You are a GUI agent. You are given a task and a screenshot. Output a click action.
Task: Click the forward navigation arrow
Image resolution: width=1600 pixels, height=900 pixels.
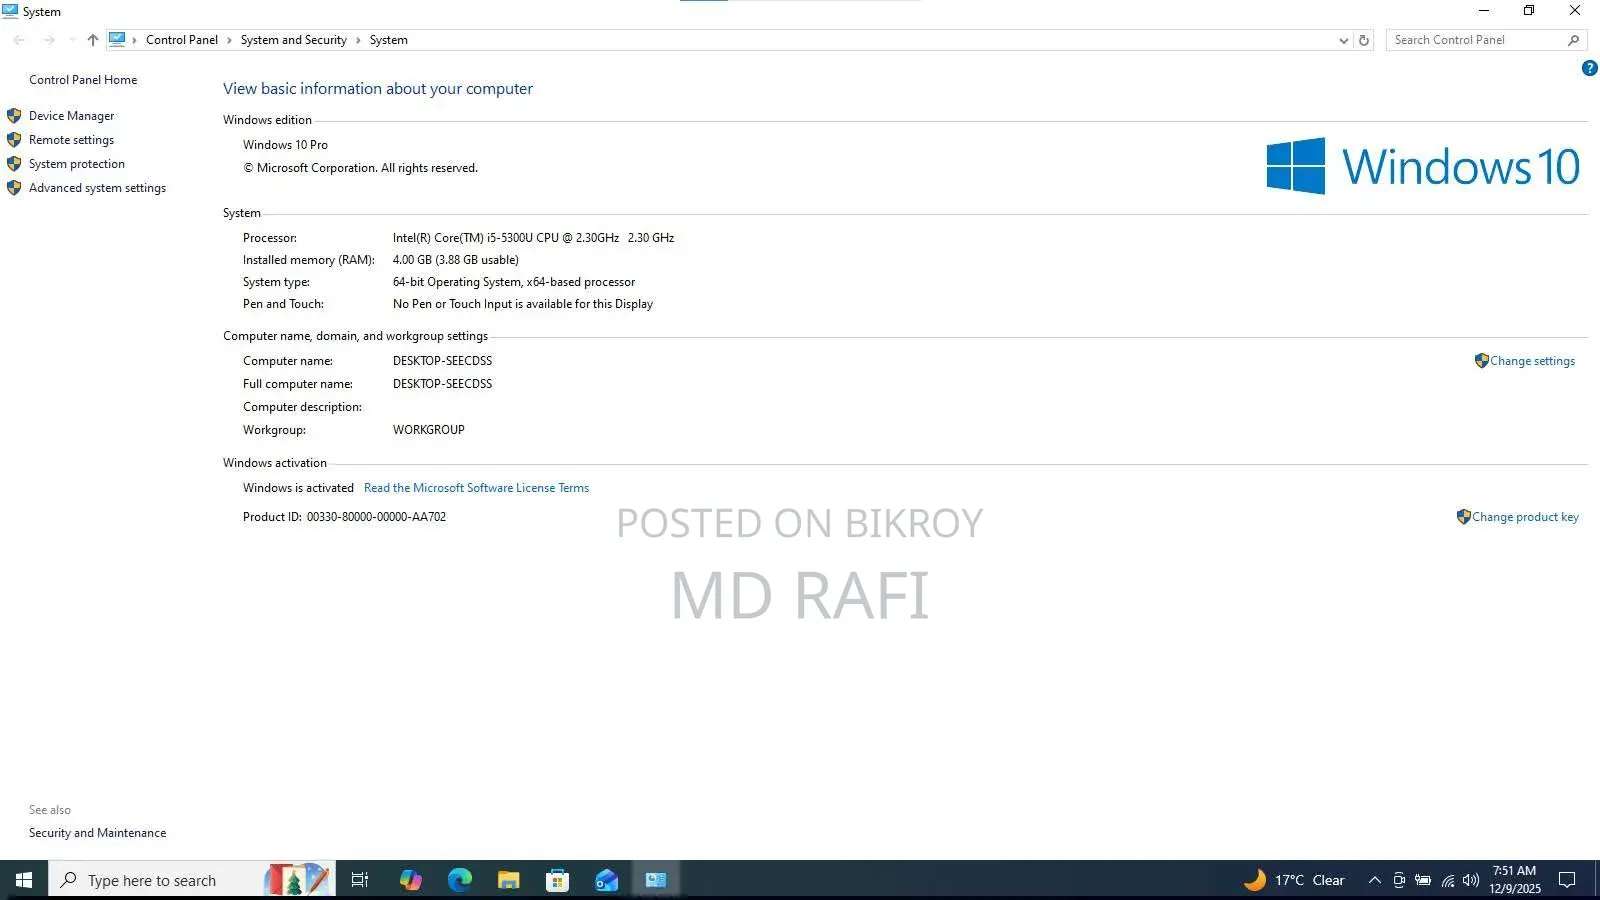(x=49, y=40)
